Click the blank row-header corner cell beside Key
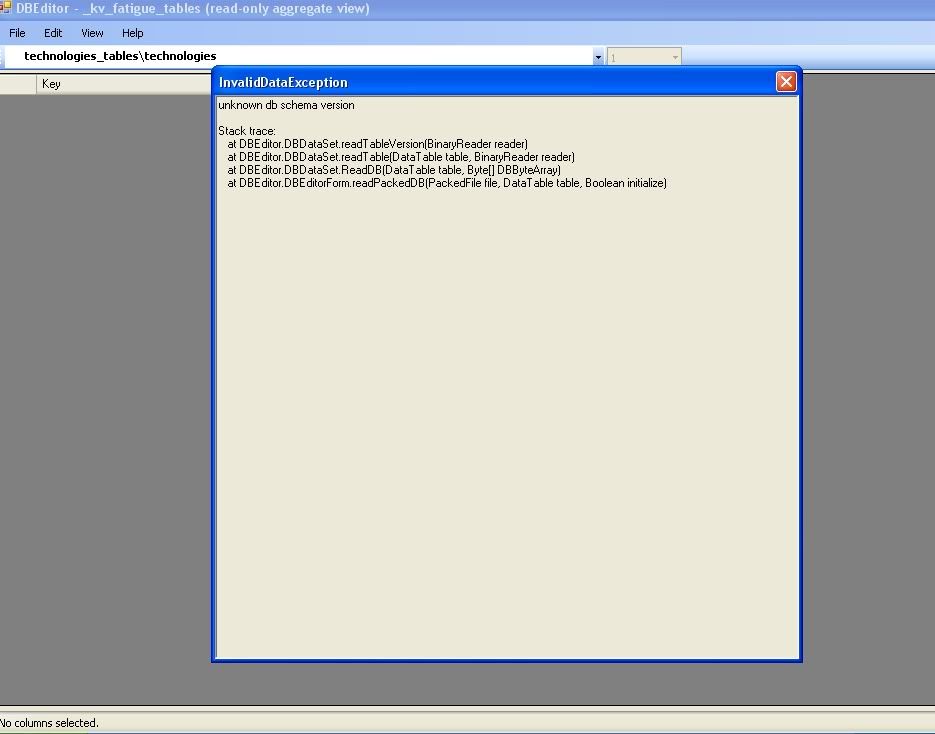Viewport: 935px width, 734px height. click(x=18, y=84)
